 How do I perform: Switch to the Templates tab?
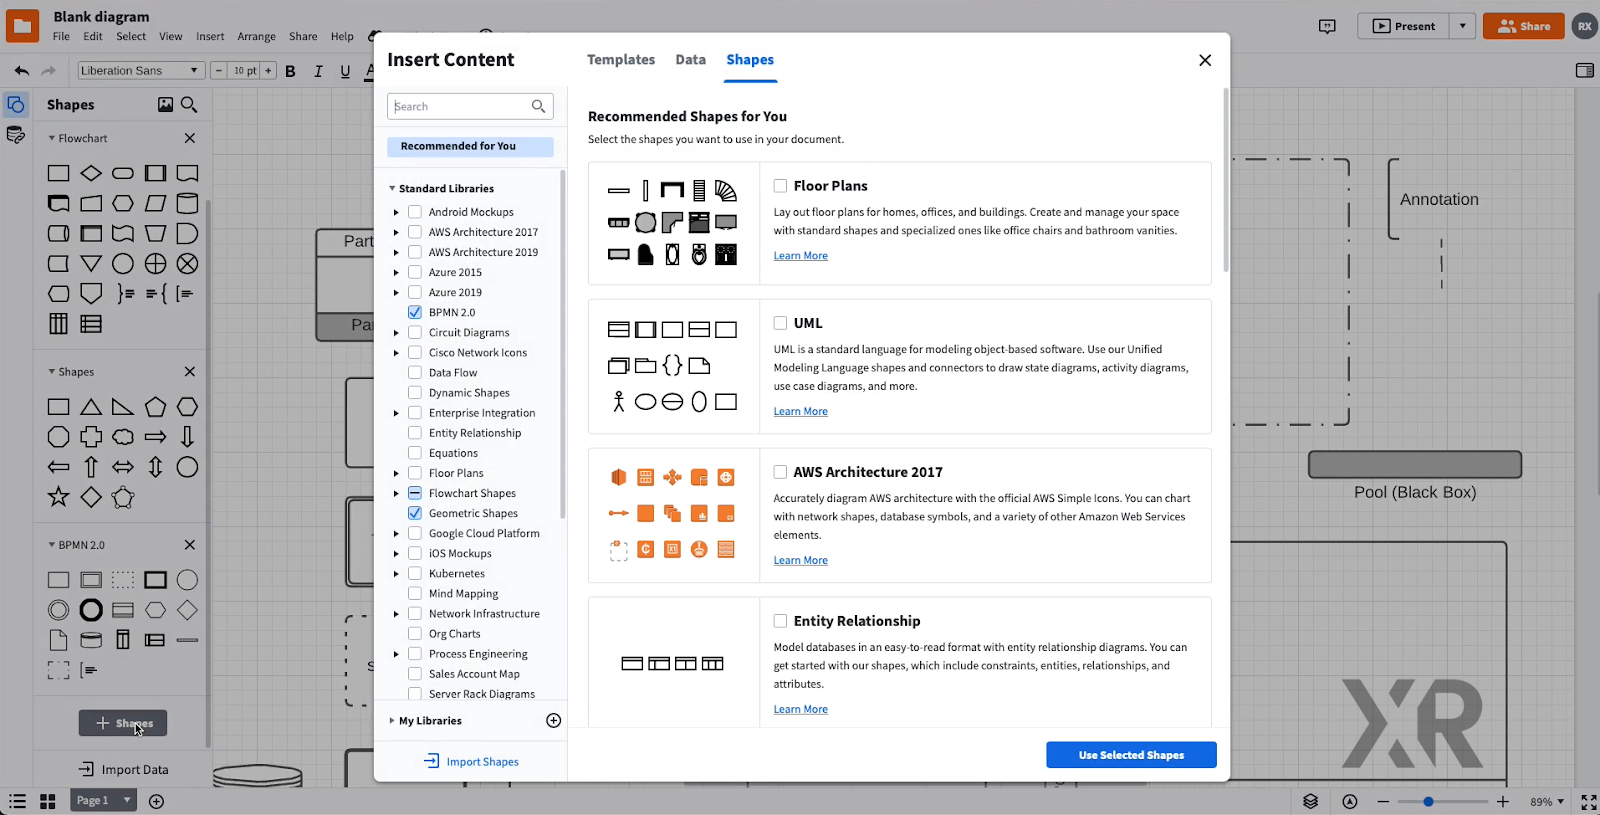tap(621, 60)
